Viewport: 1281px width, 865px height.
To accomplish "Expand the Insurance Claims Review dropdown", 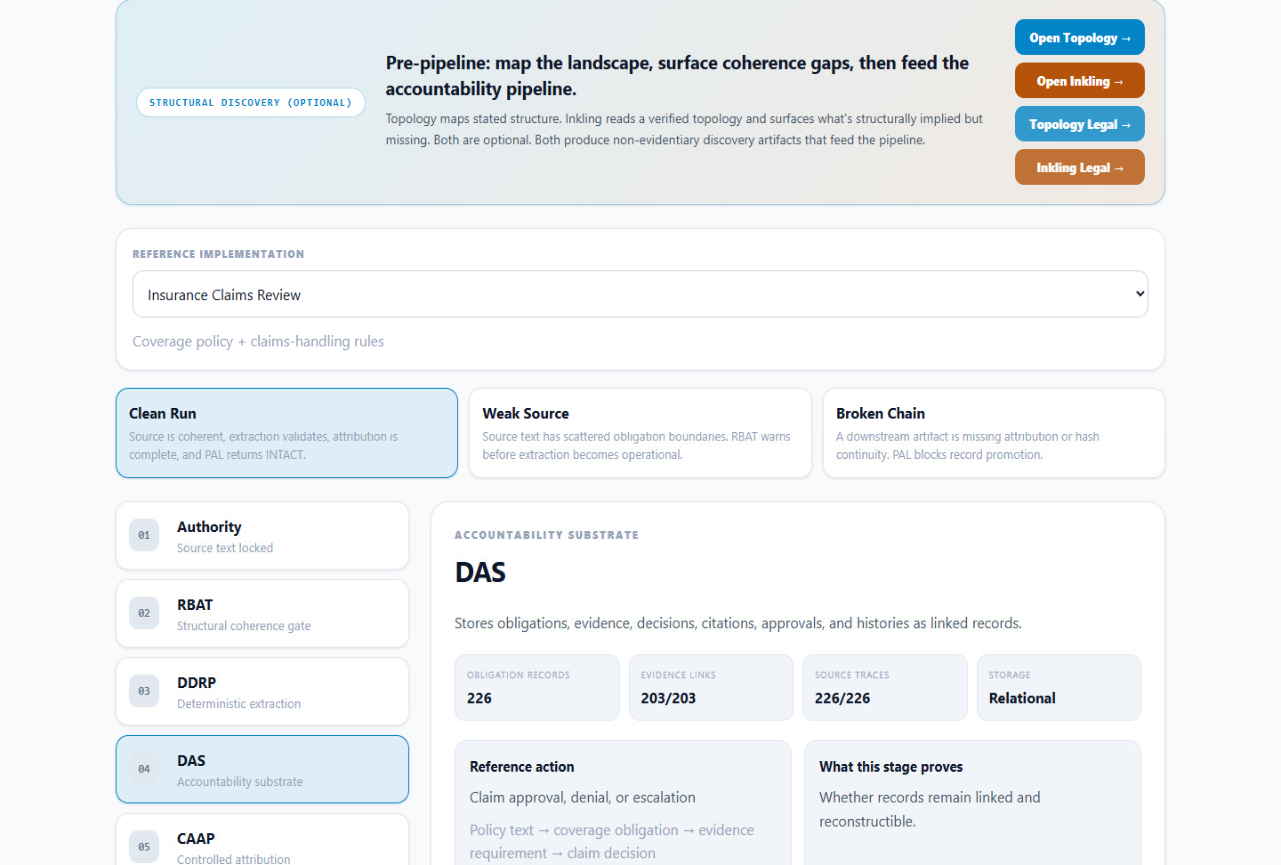I will tap(640, 294).
